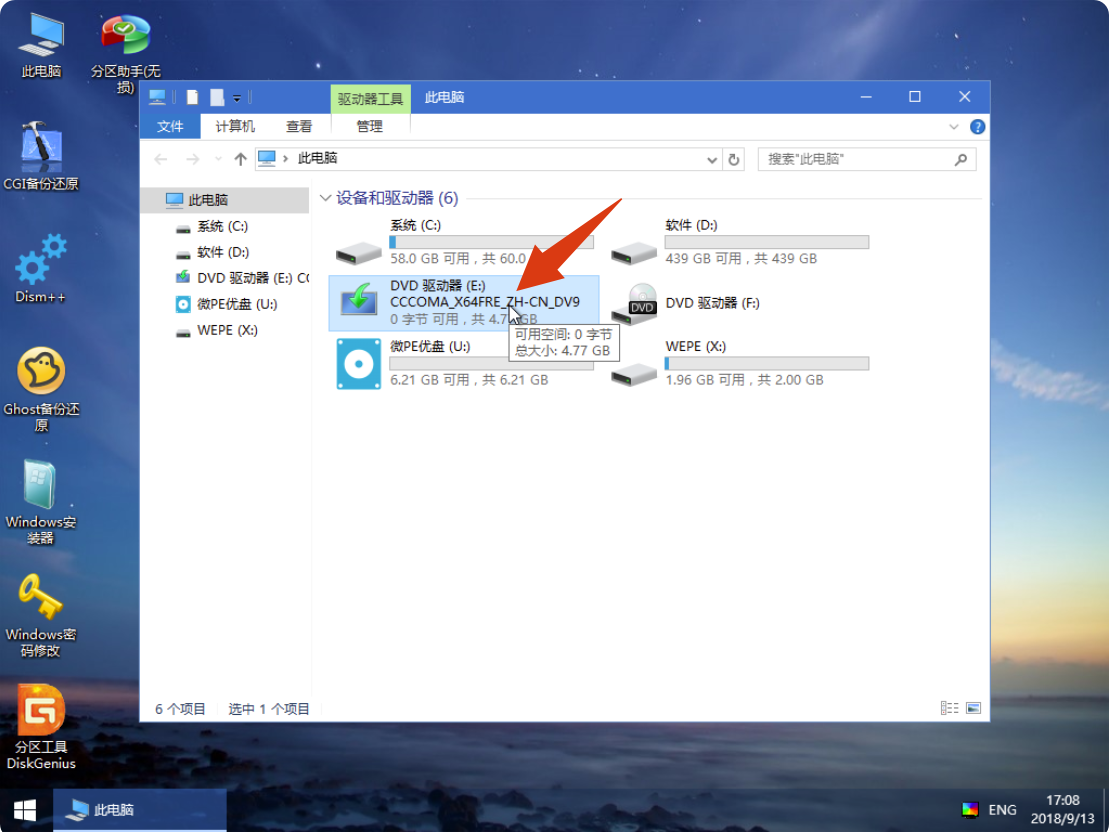Open the Partition Assistant desktop icon
The width and height of the screenshot is (1109, 839).
pos(125,38)
